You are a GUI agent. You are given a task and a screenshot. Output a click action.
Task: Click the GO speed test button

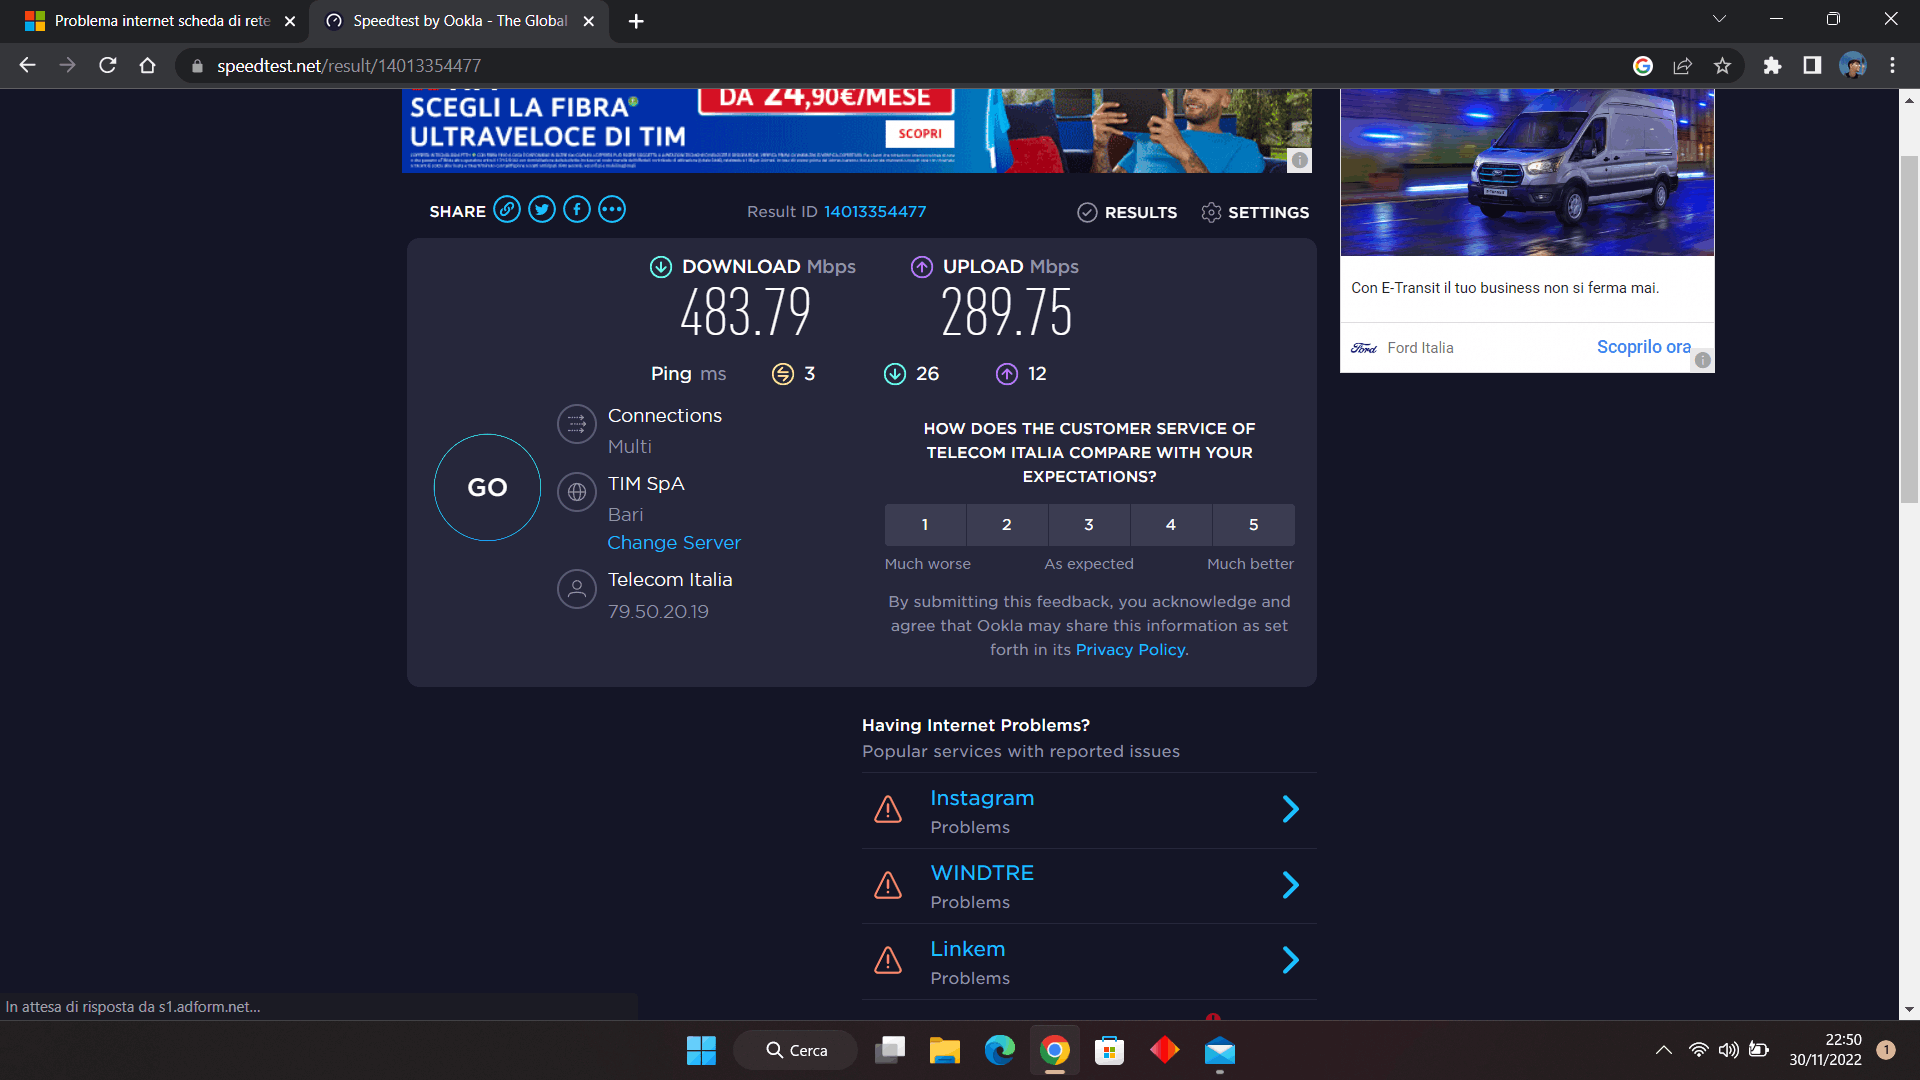click(x=487, y=488)
